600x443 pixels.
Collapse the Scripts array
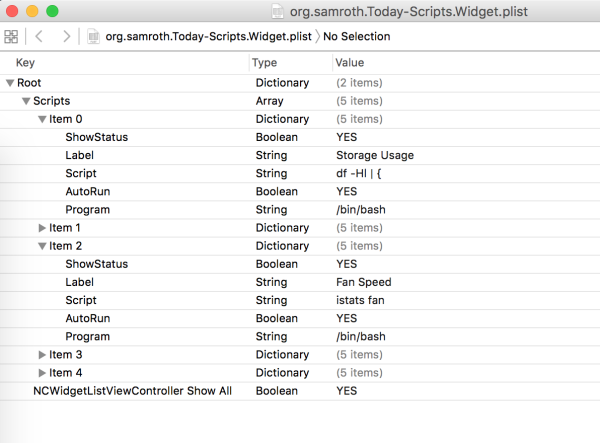26,101
